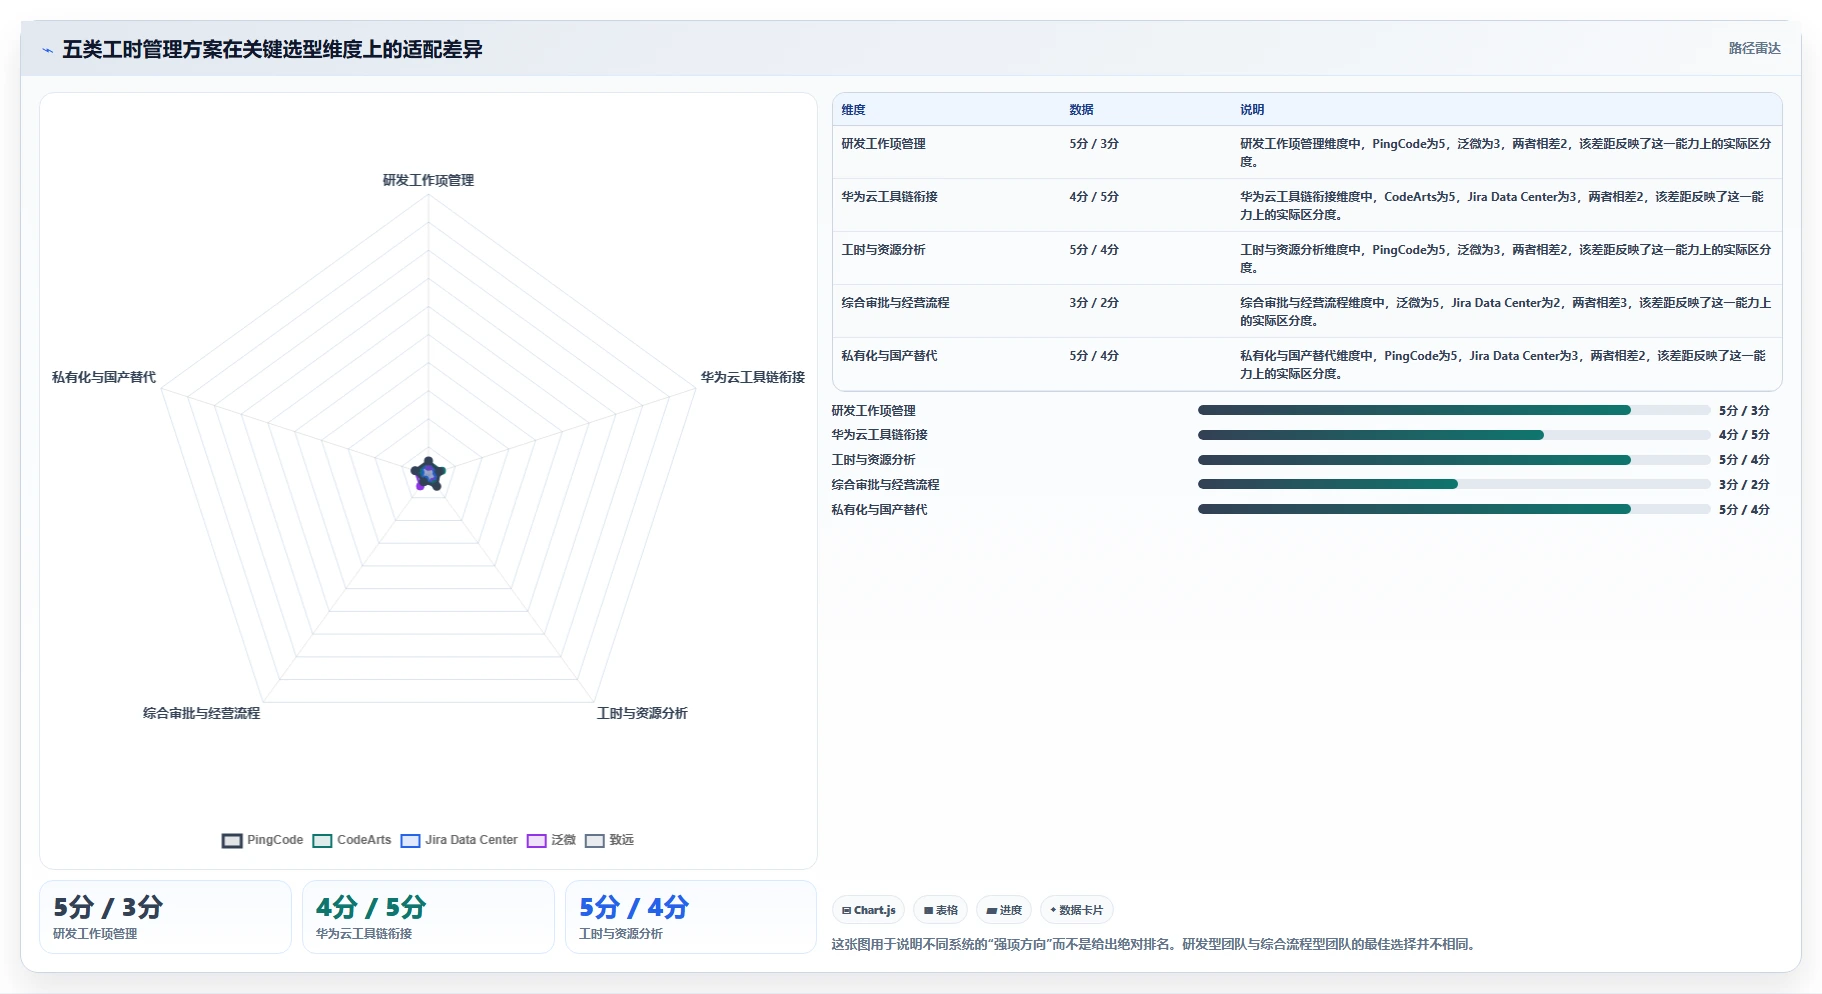The height and width of the screenshot is (994, 1822).
Task: Toggle 致远 legend swatch
Action: tap(595, 841)
